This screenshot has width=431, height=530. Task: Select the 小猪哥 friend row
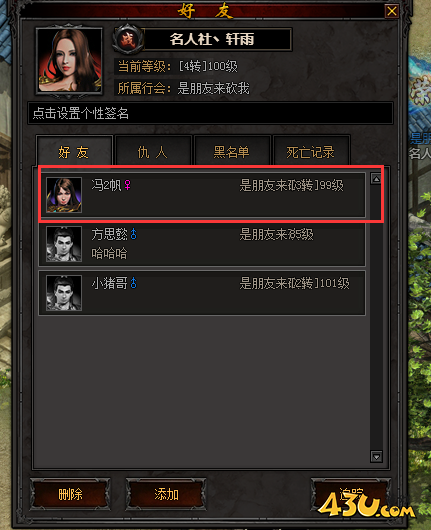202,293
